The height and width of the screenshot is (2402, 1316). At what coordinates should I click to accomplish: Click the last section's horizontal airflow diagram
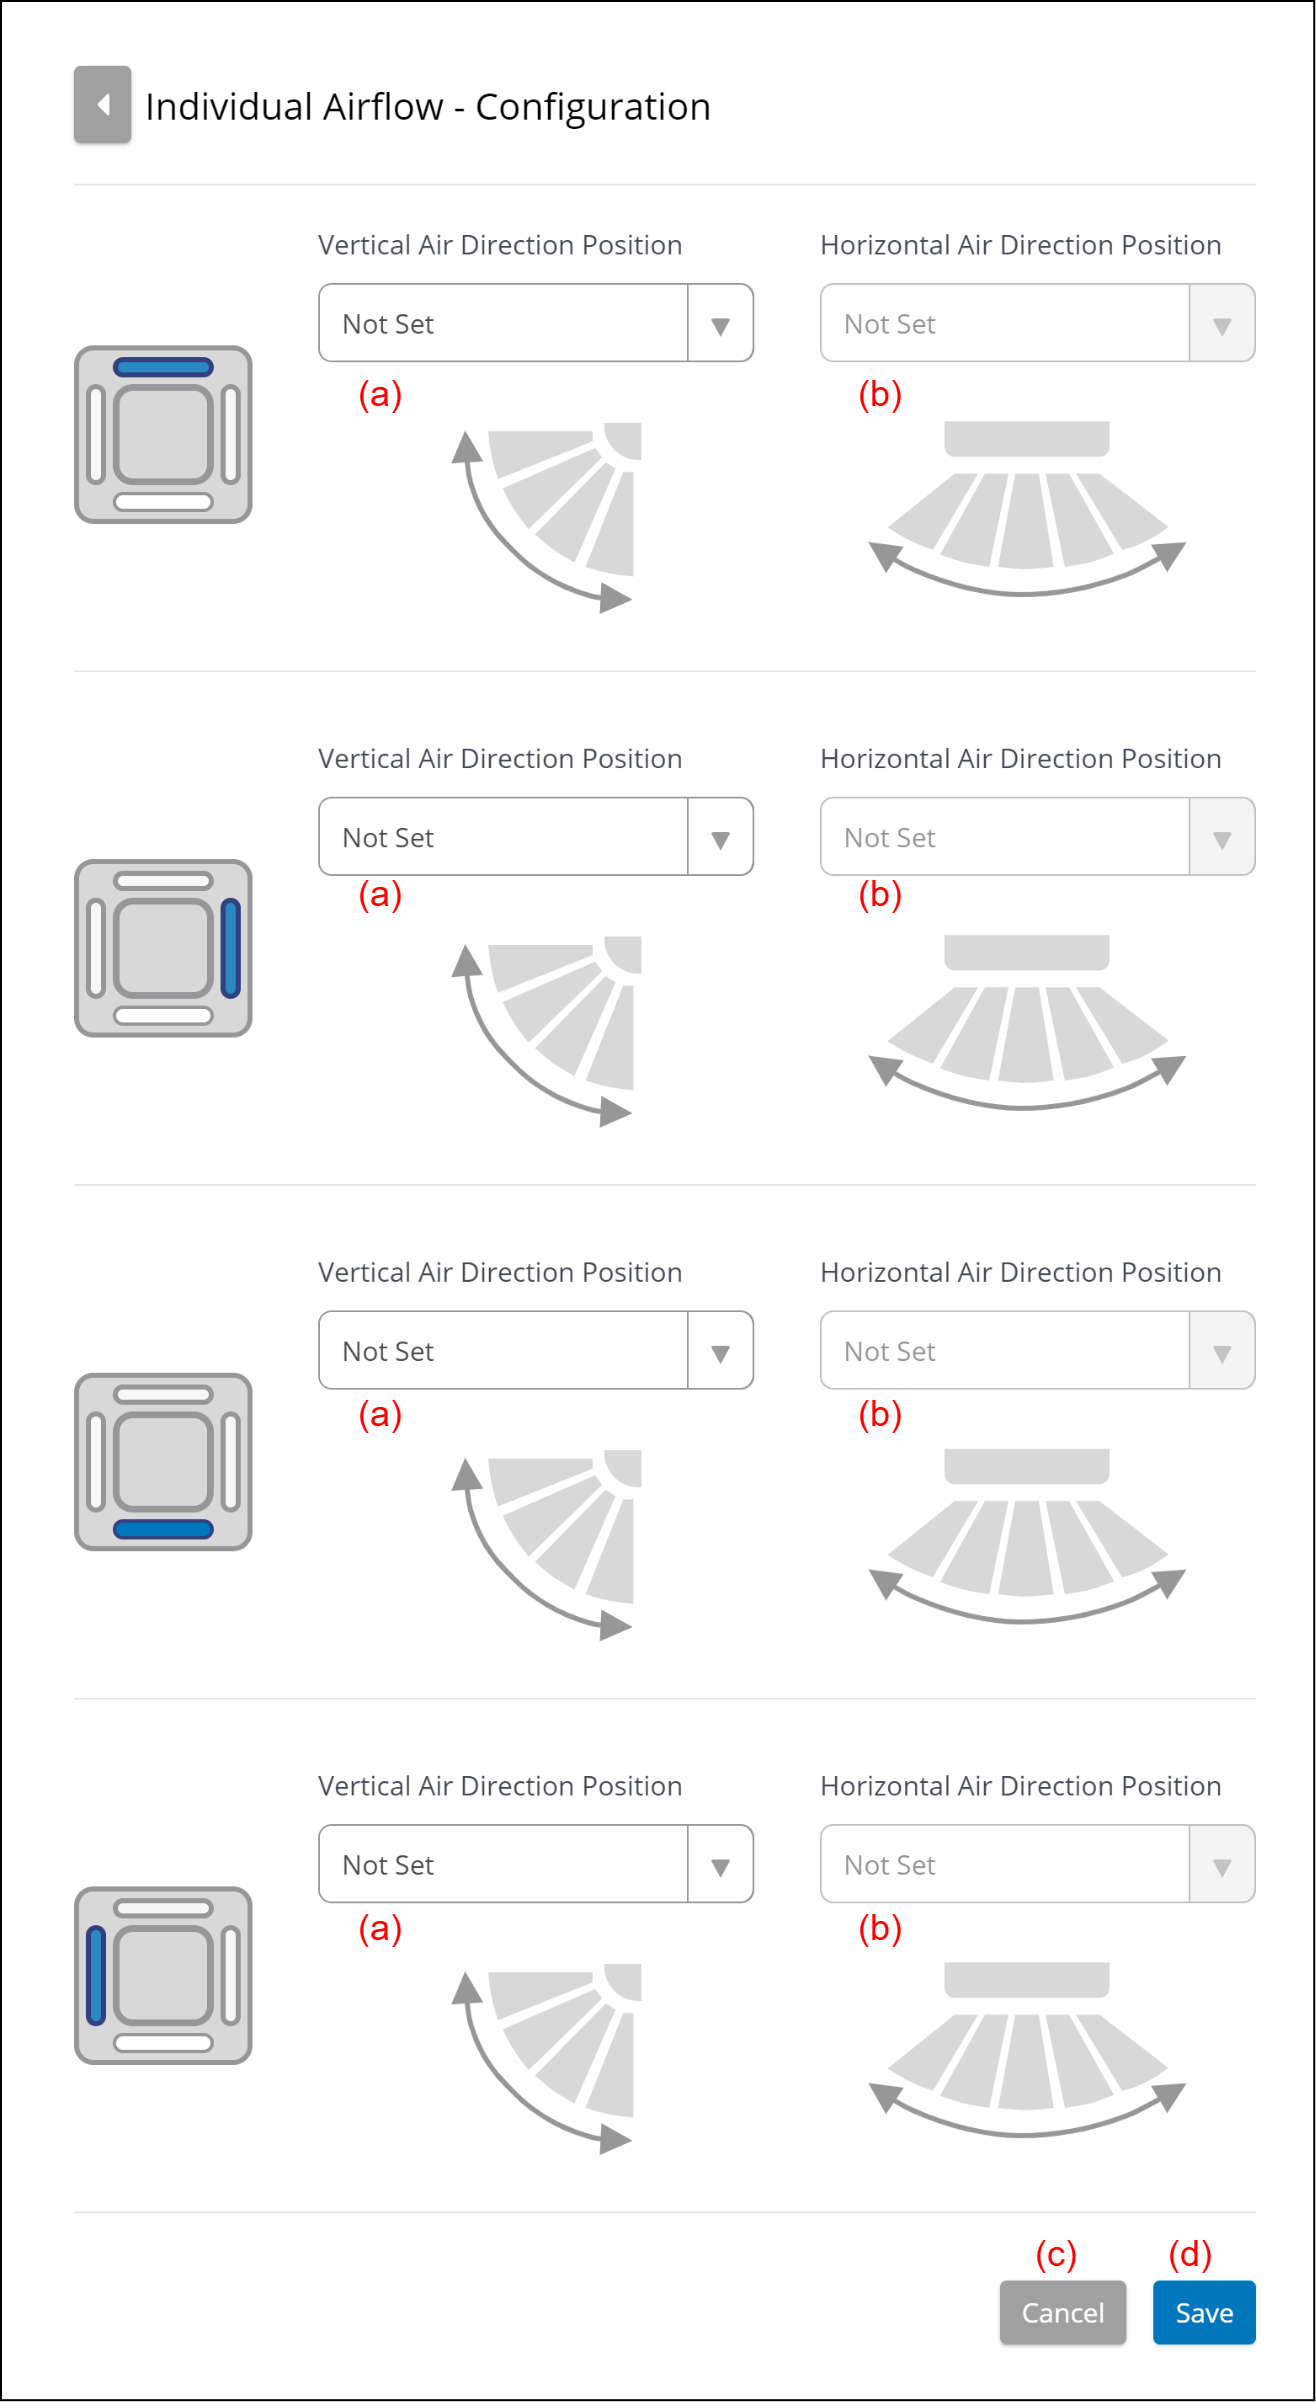click(x=1027, y=2050)
